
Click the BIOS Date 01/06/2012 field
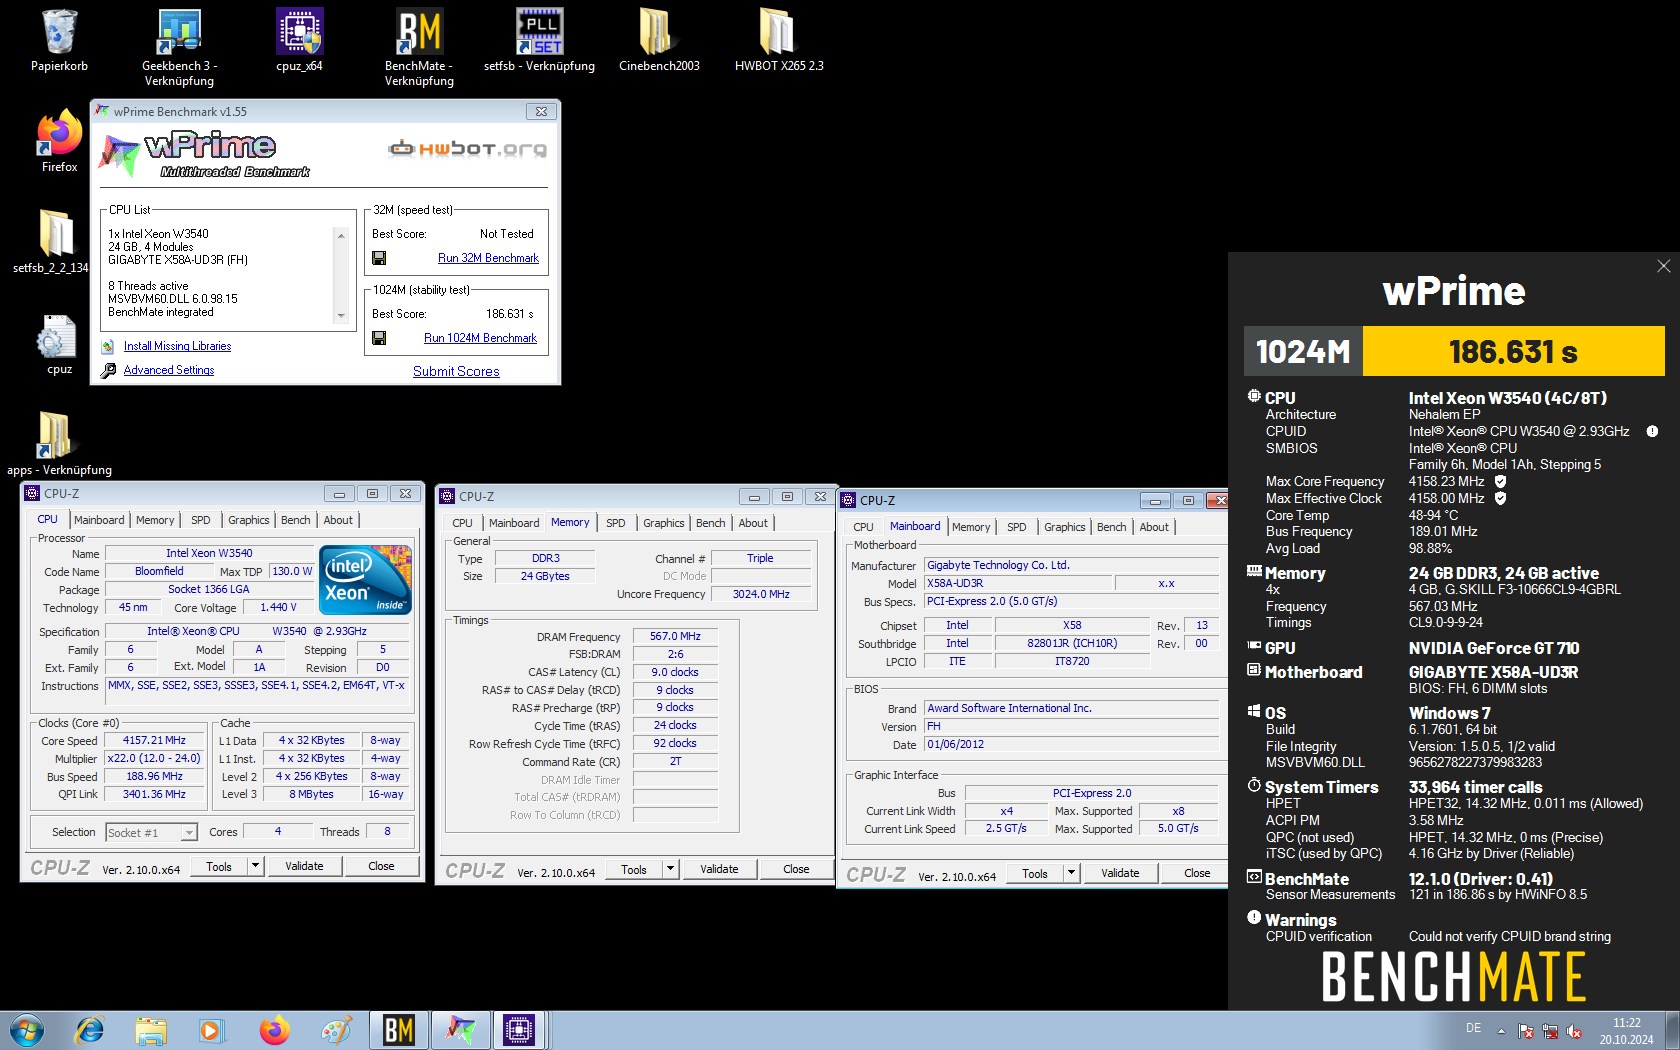(1071, 745)
